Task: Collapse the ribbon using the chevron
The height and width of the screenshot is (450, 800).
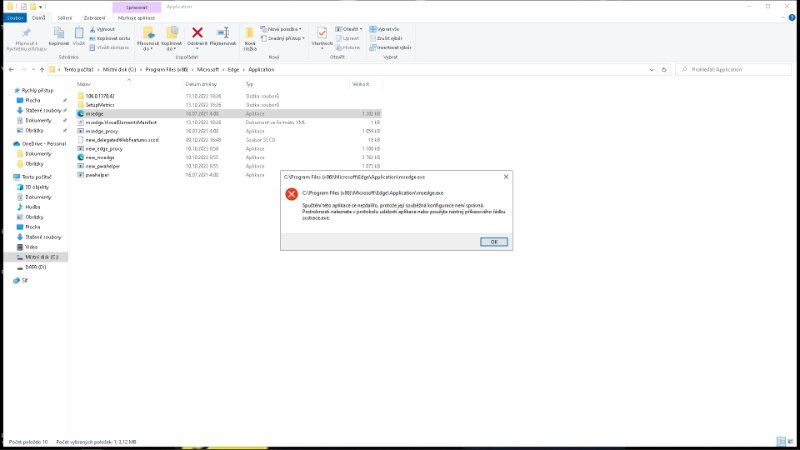Action: pos(783,18)
